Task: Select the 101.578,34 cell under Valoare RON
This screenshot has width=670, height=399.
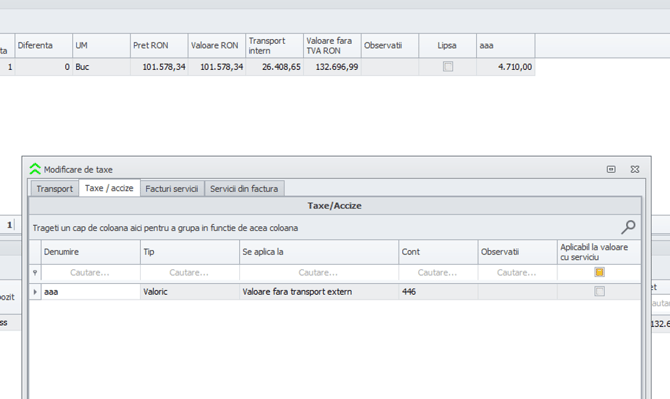Action: pyautogui.click(x=217, y=67)
